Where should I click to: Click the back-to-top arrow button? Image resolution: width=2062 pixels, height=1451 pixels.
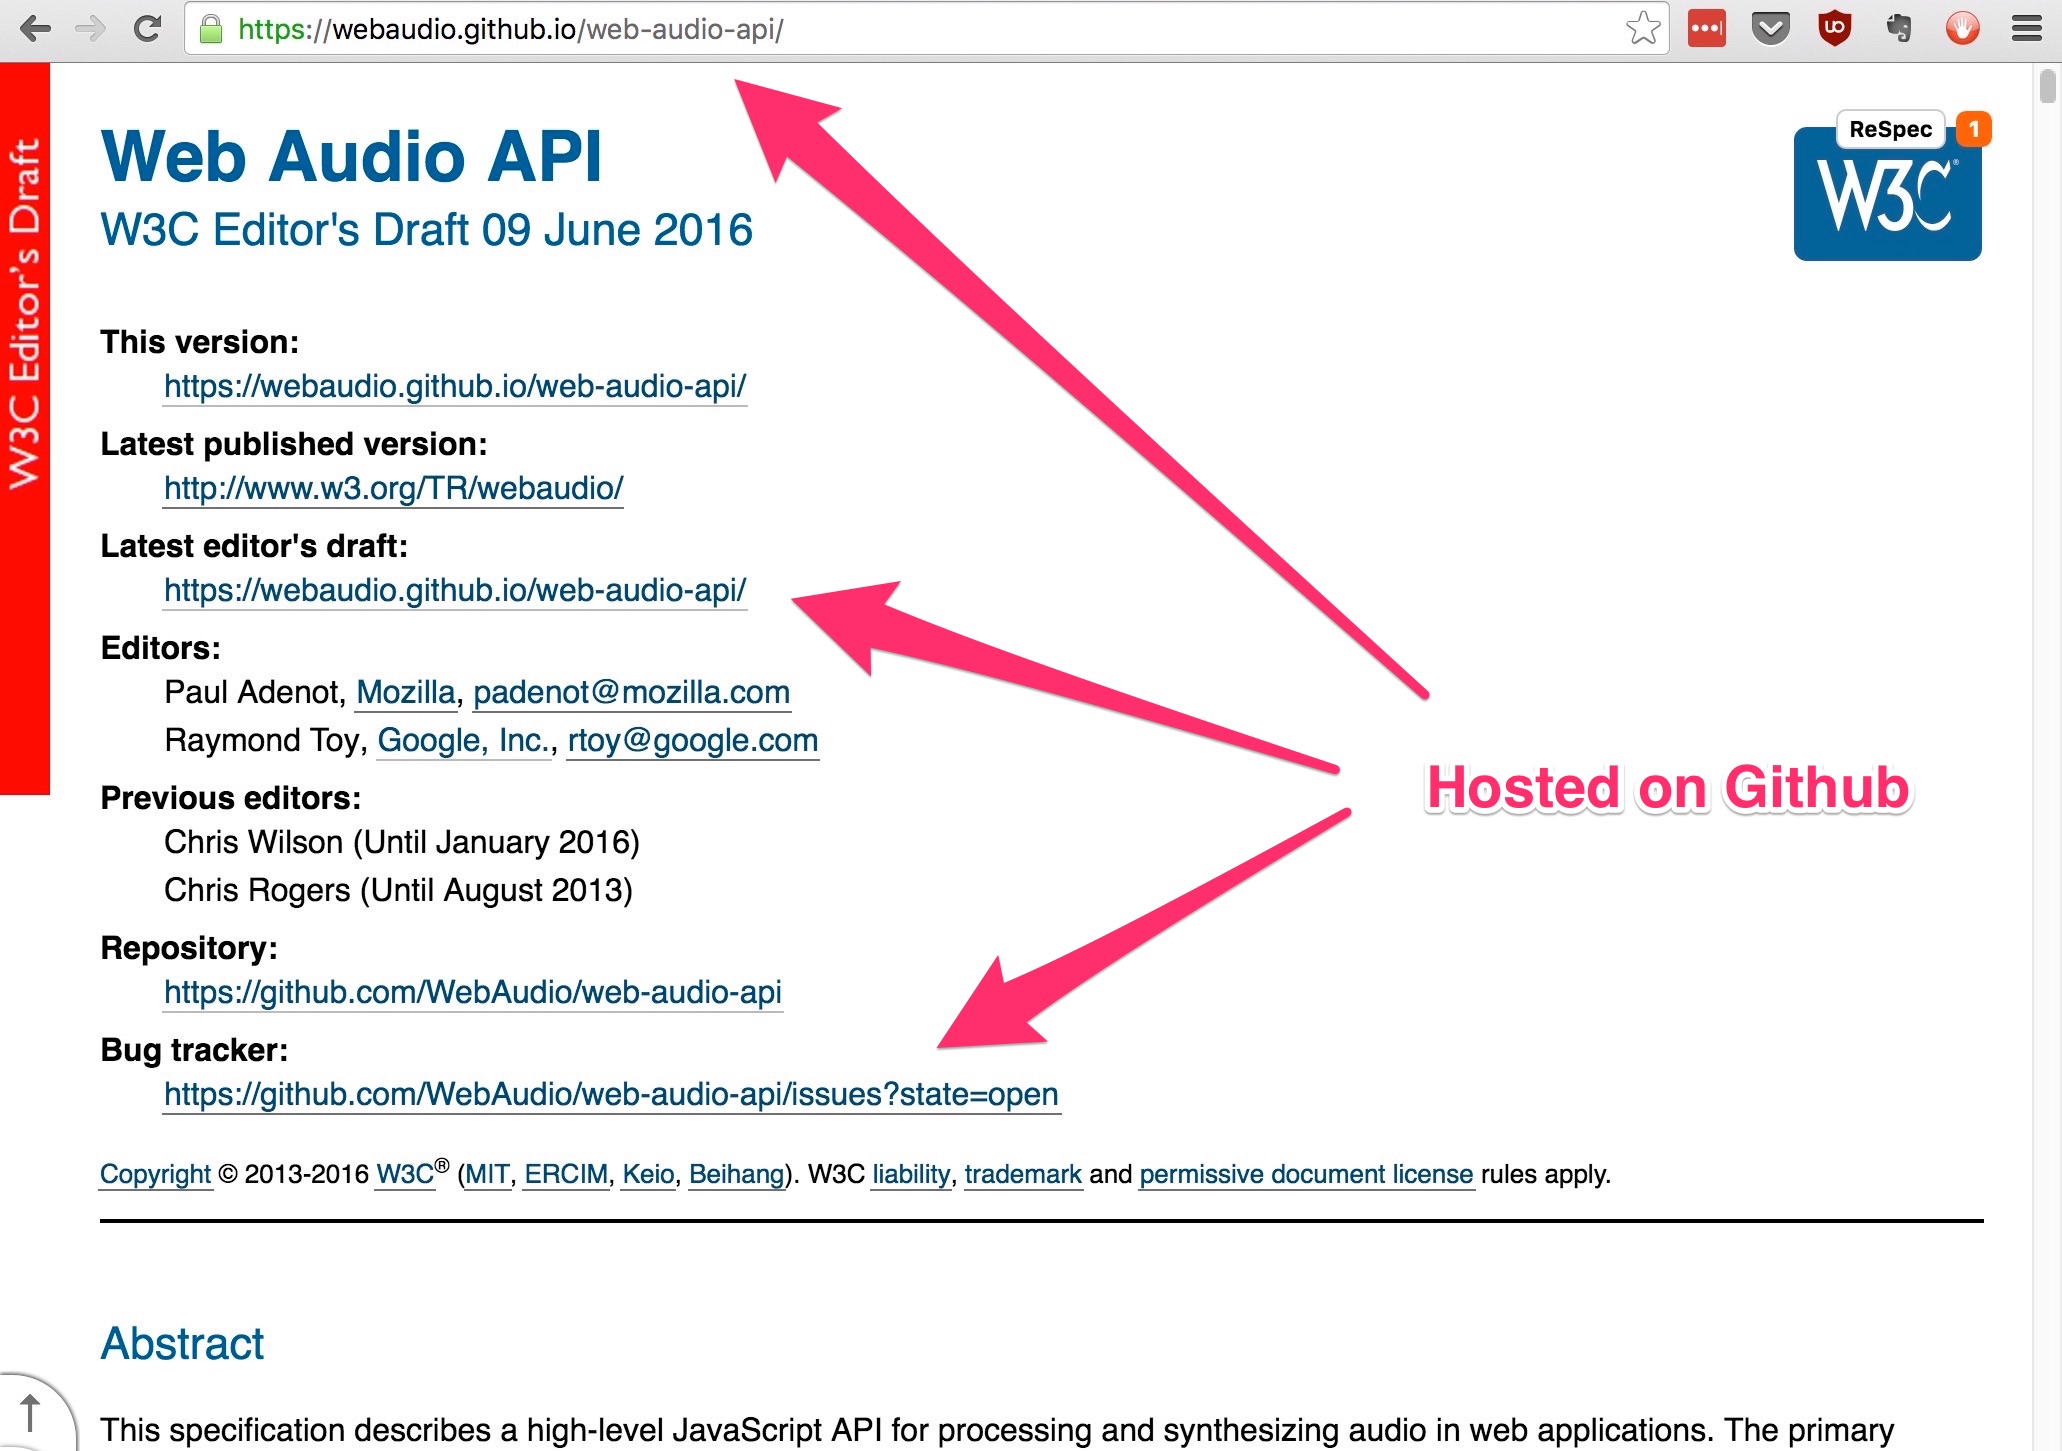coord(31,1413)
